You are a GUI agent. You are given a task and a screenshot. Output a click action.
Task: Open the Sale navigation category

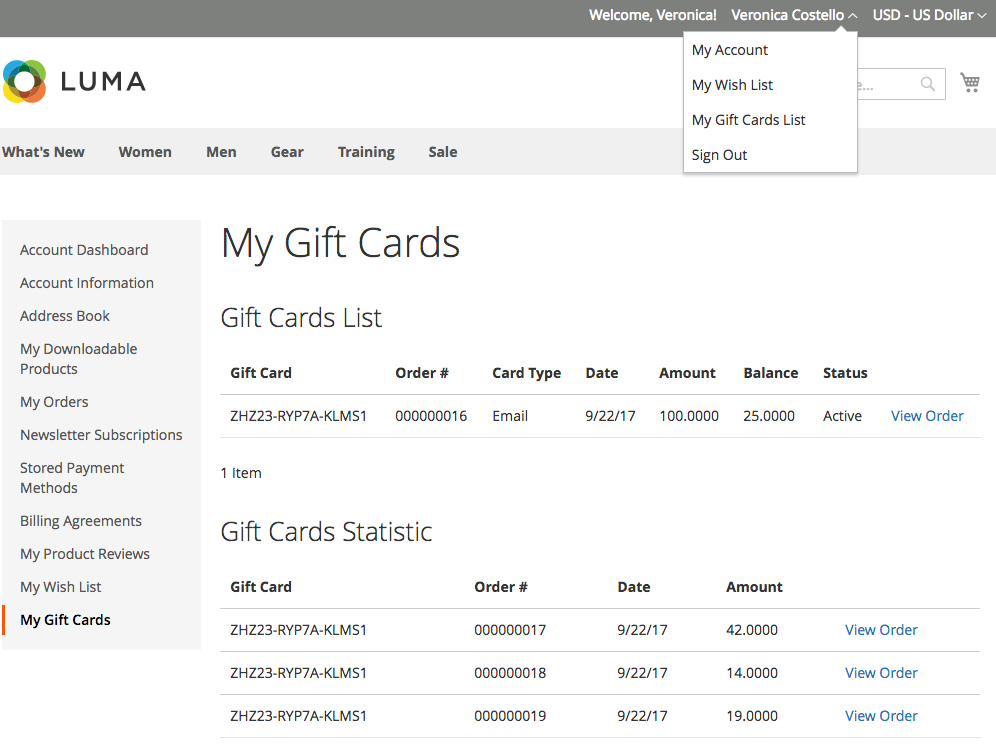[x=443, y=152]
